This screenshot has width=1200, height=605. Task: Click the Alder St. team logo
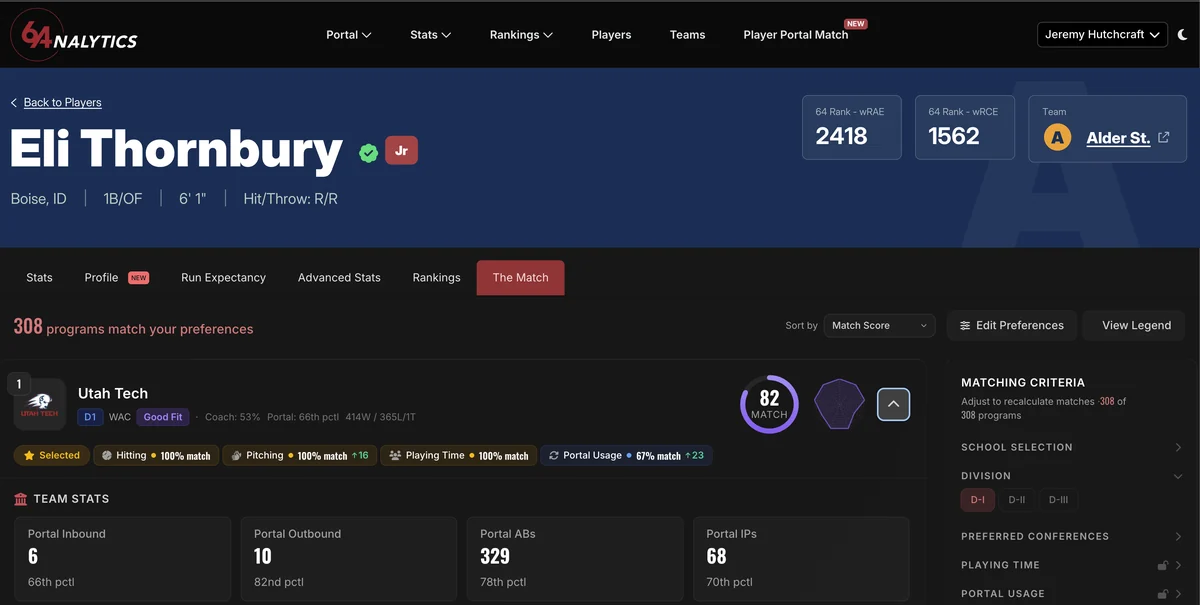pos(1057,137)
